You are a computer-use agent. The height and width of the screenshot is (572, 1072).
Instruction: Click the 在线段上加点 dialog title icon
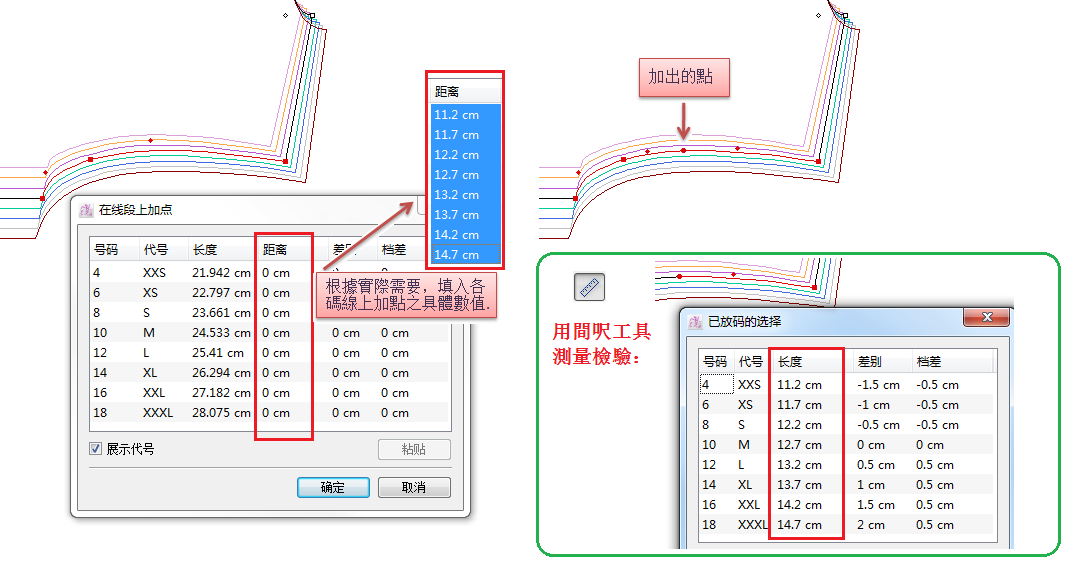[85, 210]
